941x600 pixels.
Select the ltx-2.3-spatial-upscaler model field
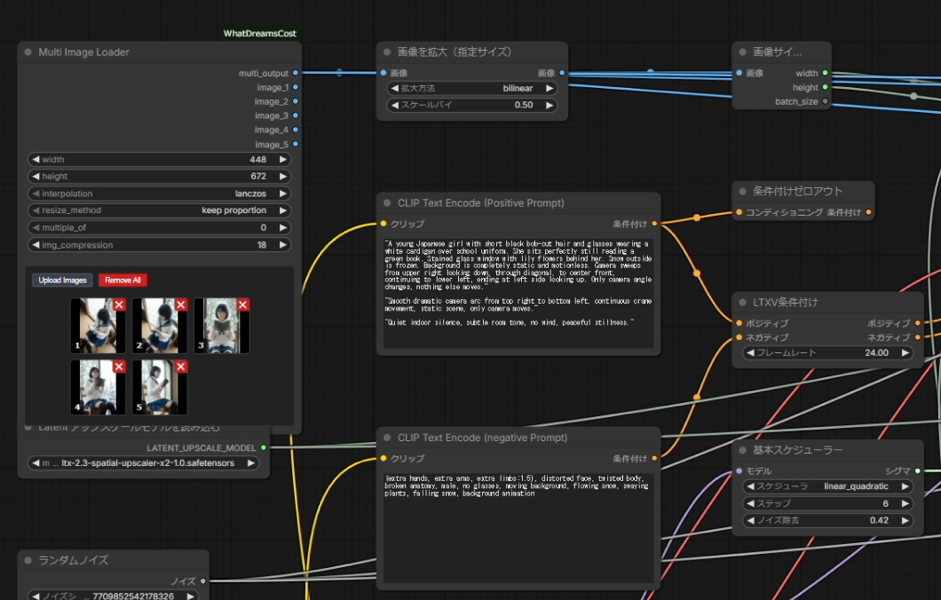pos(148,463)
